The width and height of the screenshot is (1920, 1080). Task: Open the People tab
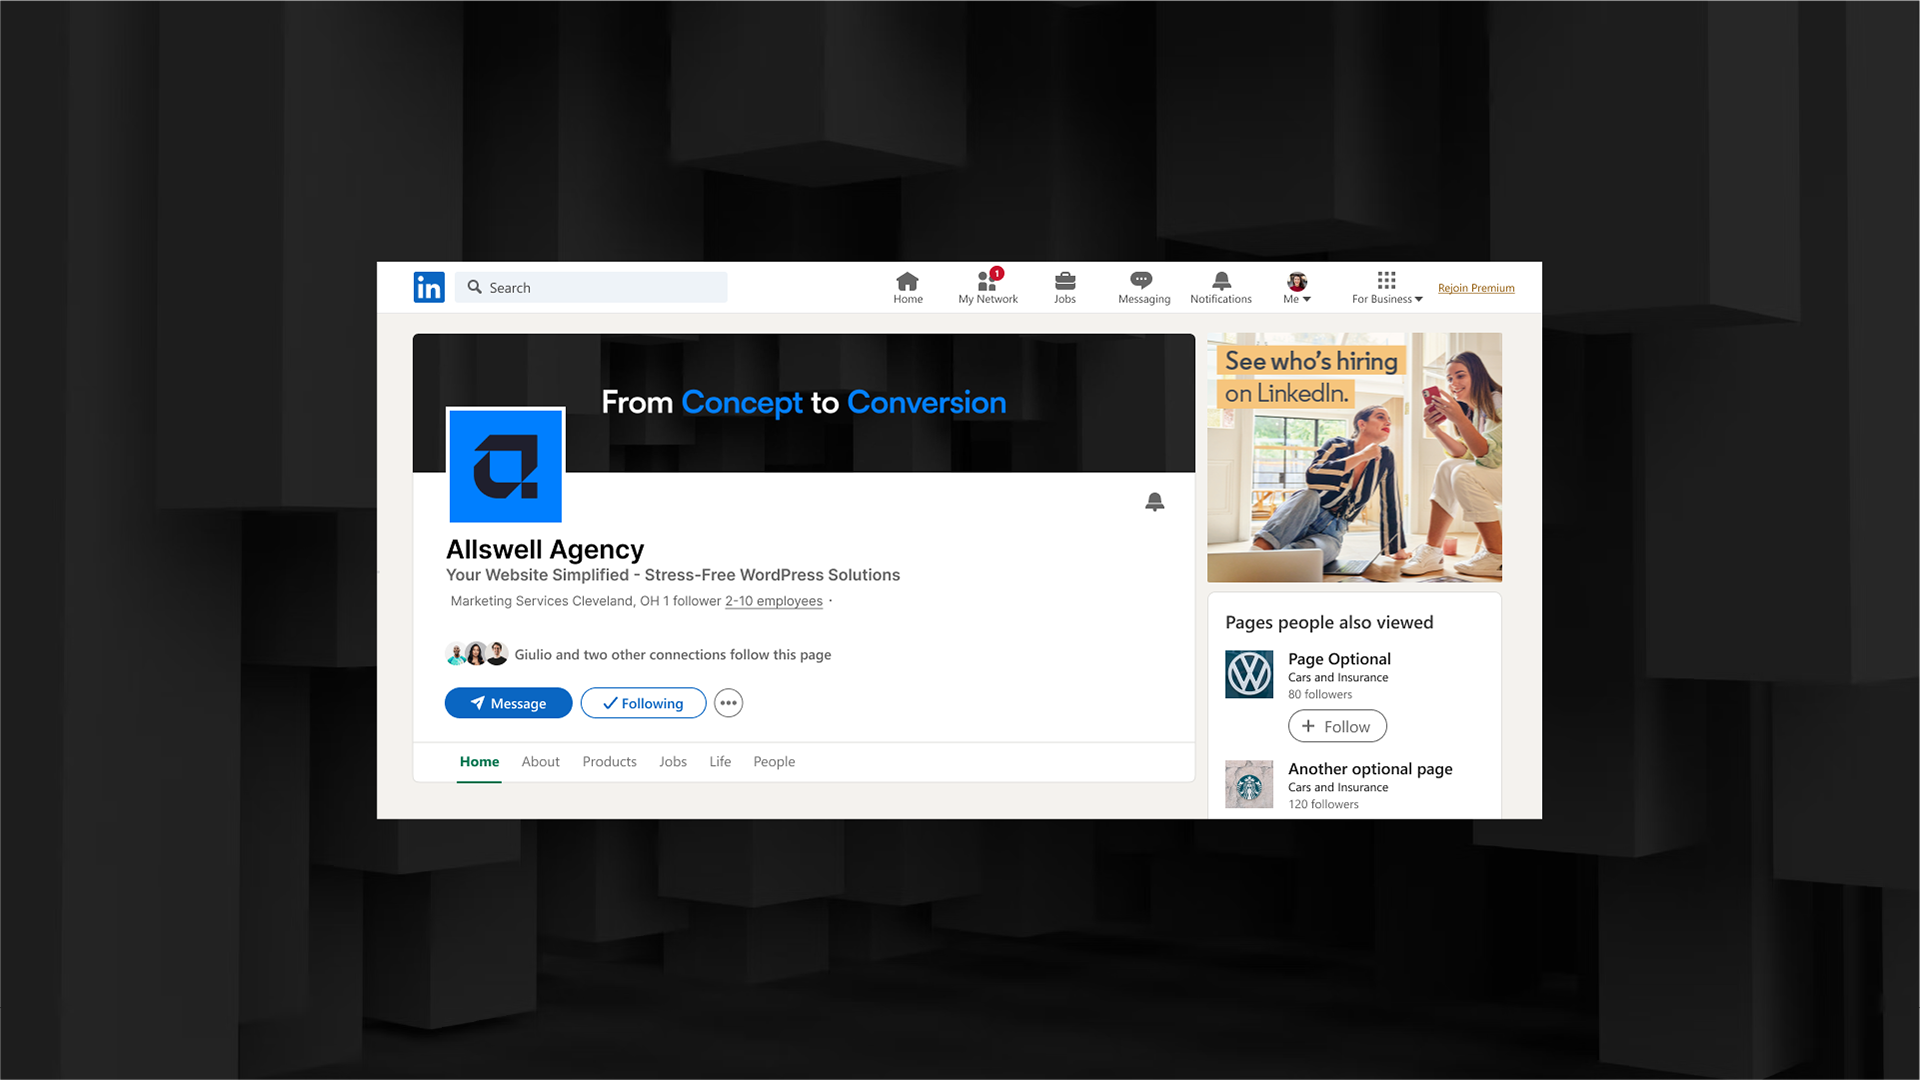click(774, 761)
